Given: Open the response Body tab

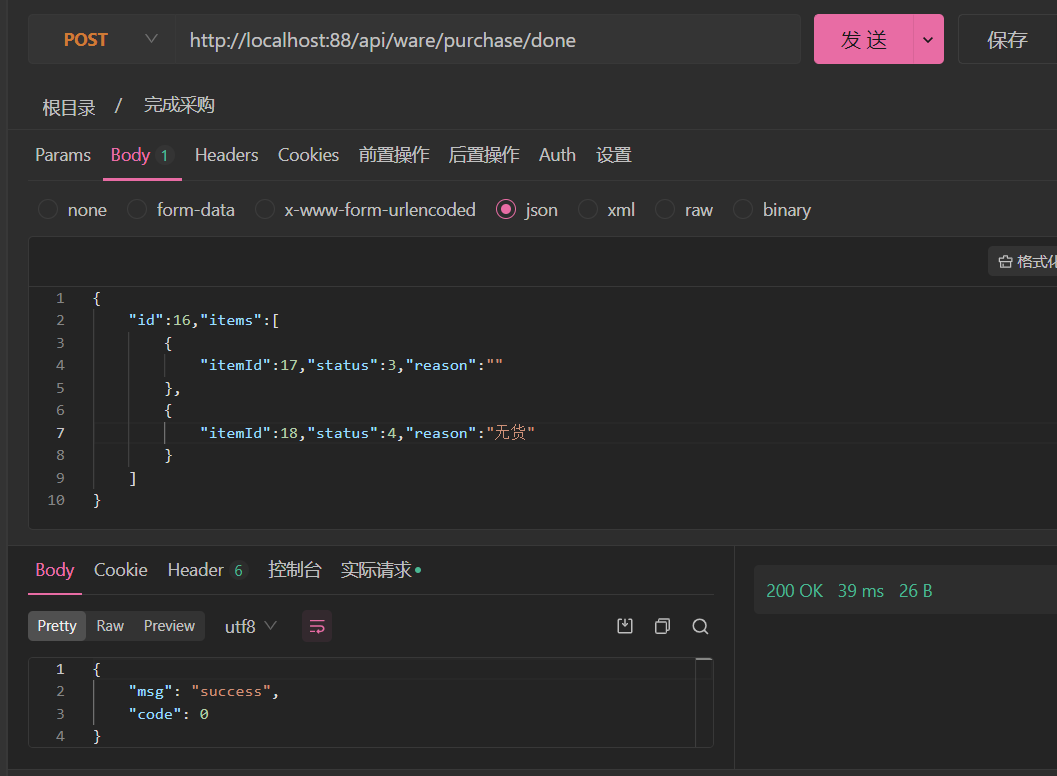Looking at the screenshot, I should (55, 570).
